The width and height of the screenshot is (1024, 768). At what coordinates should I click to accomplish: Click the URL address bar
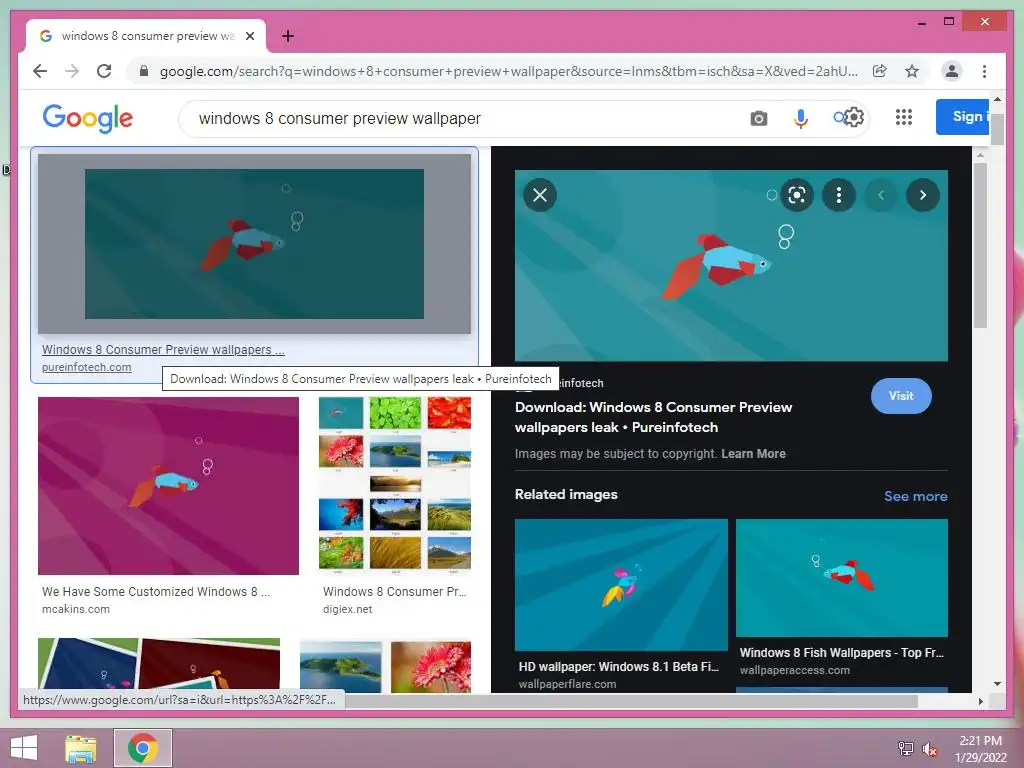509,71
